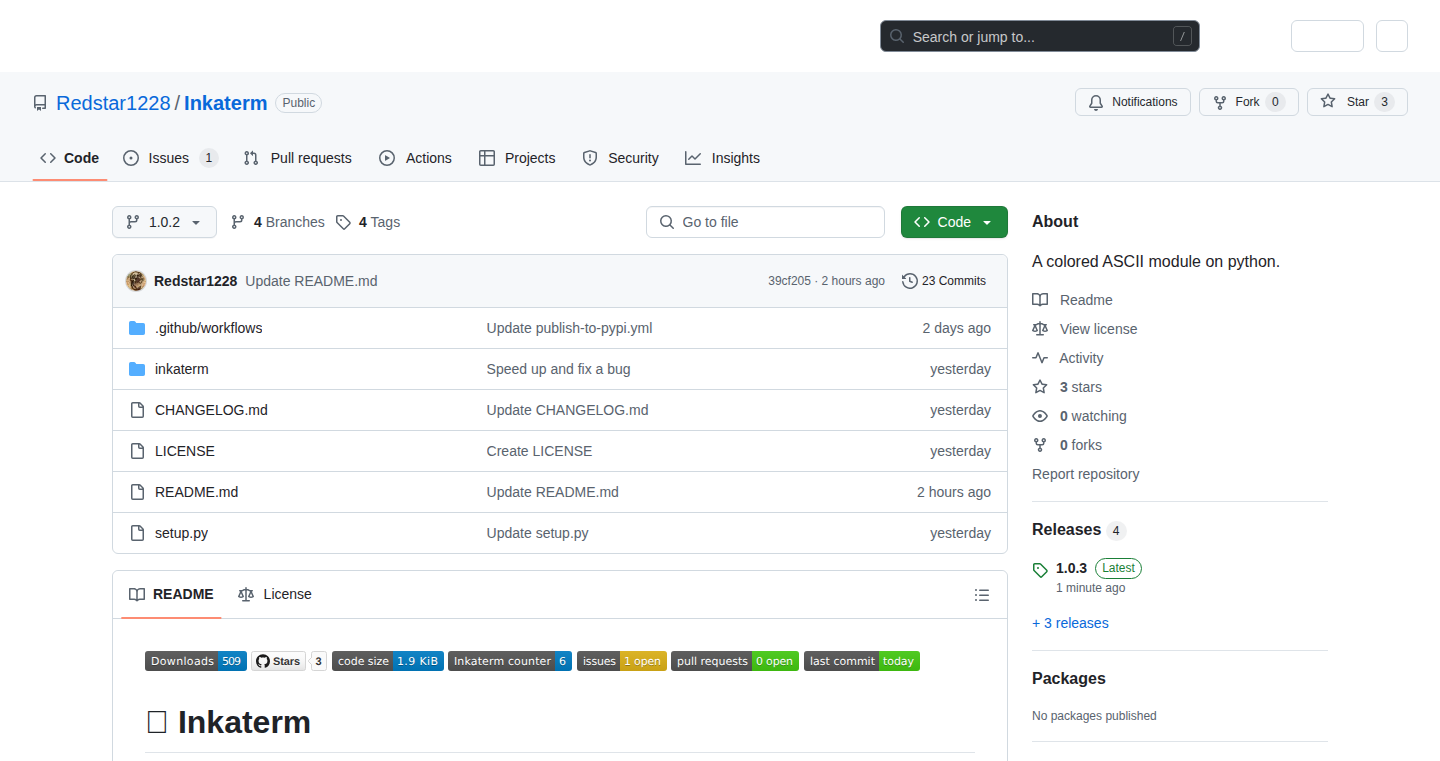Screen dimensions: 1440x761
Task: Open the README outline list icon
Action: click(x=982, y=595)
